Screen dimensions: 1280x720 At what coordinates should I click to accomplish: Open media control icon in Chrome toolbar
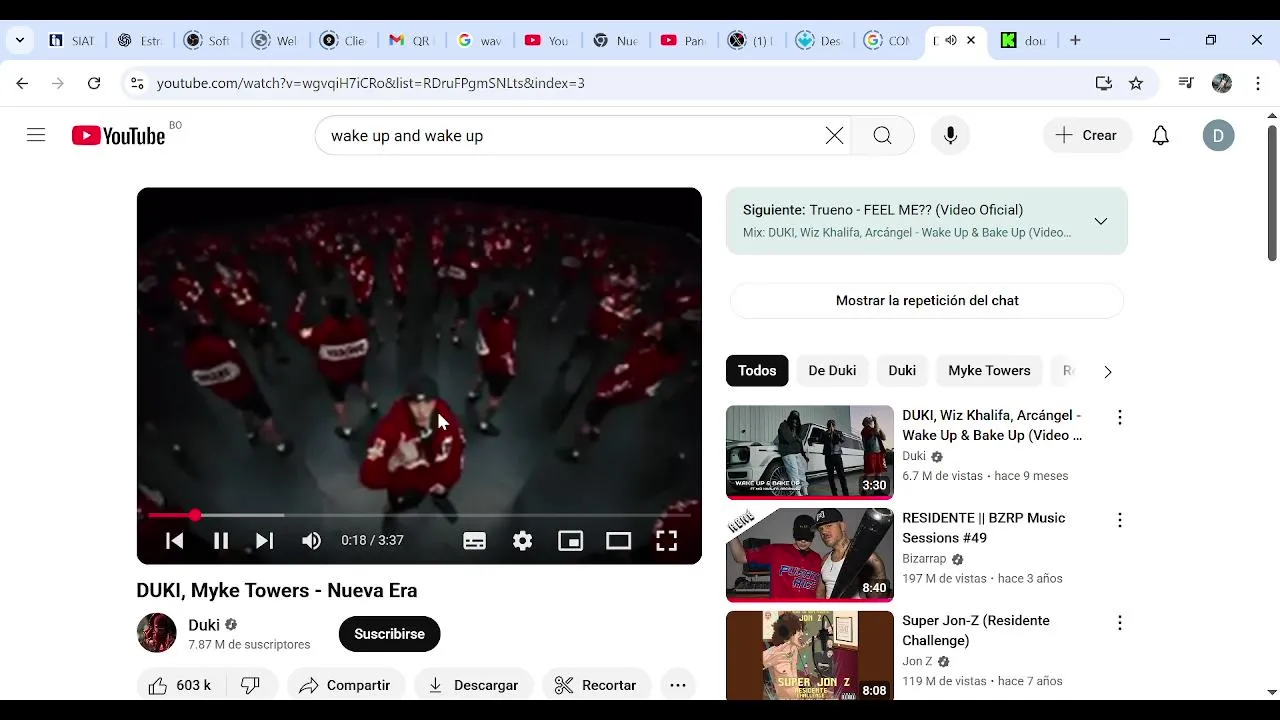coord(1186,83)
